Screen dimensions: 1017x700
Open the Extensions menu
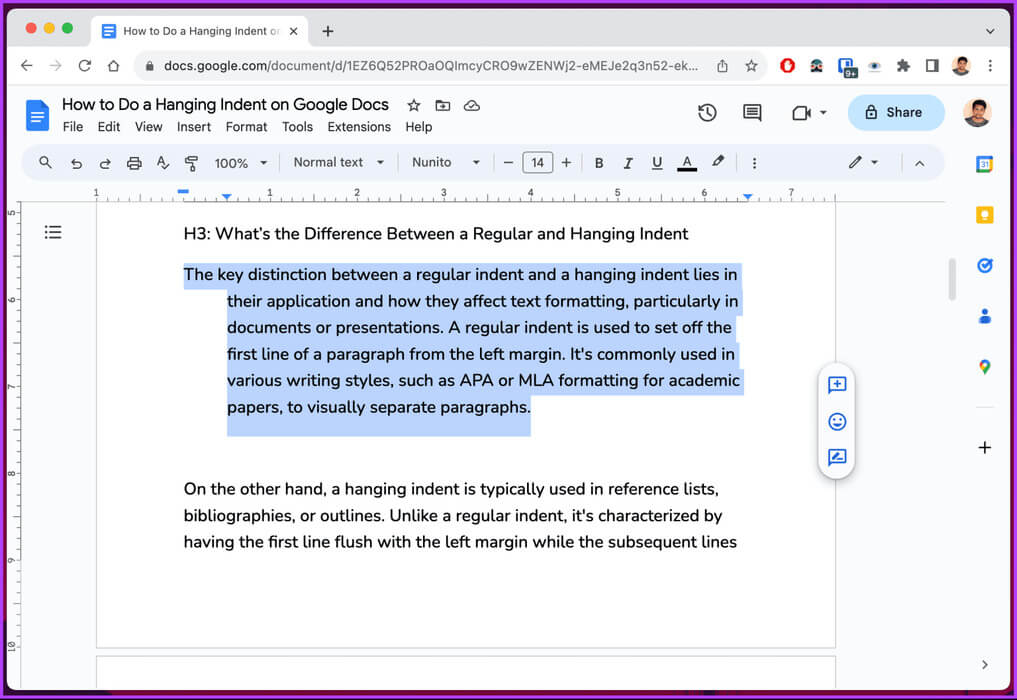coord(359,127)
